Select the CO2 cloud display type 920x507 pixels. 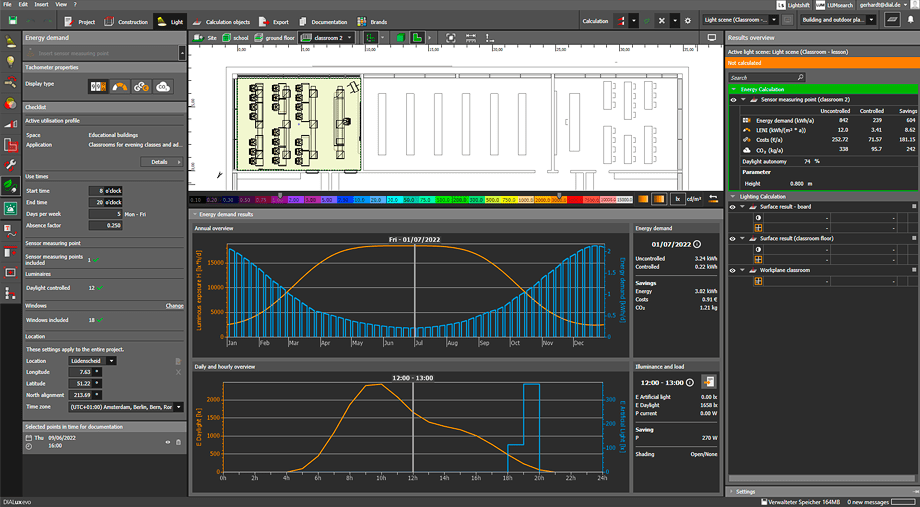tap(161, 87)
